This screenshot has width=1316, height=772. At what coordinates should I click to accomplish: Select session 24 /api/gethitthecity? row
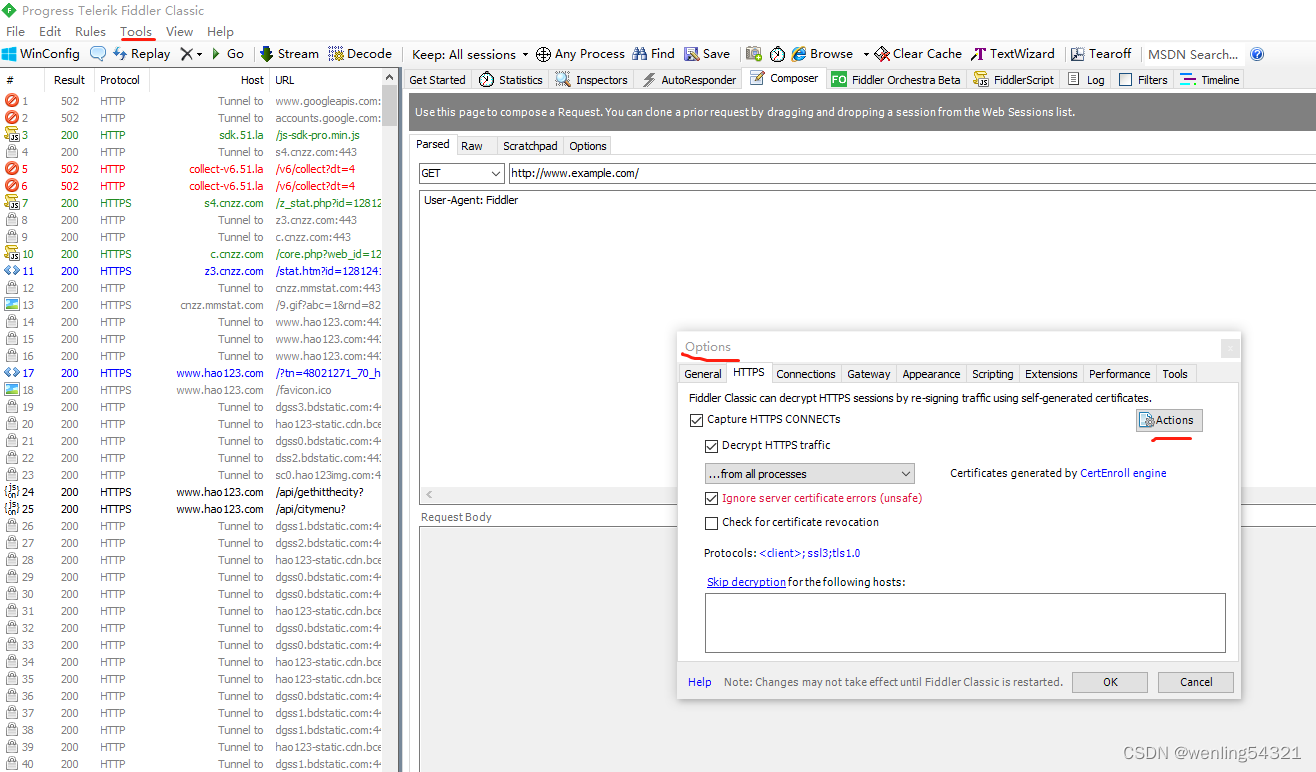pos(192,492)
